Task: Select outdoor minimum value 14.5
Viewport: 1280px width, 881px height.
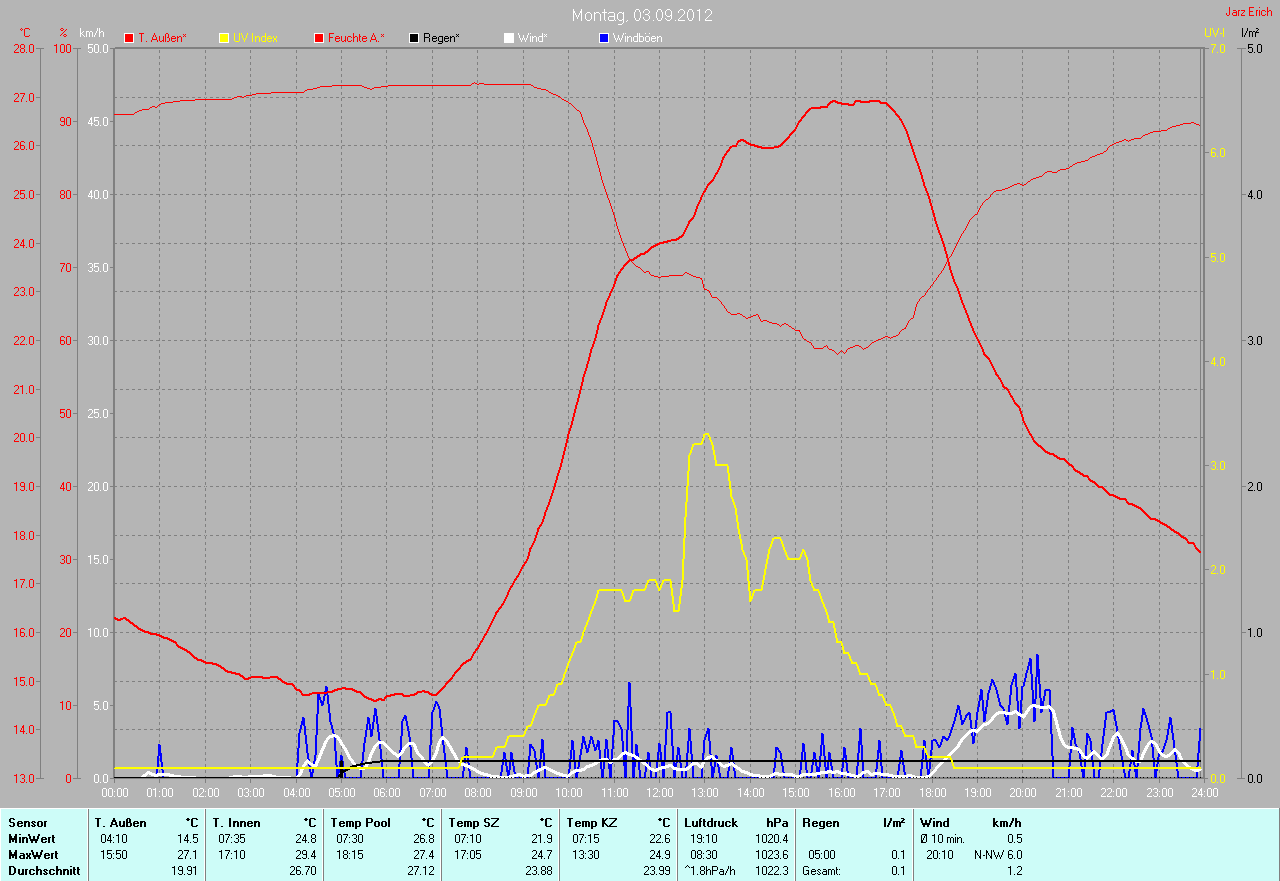Action: pos(188,839)
